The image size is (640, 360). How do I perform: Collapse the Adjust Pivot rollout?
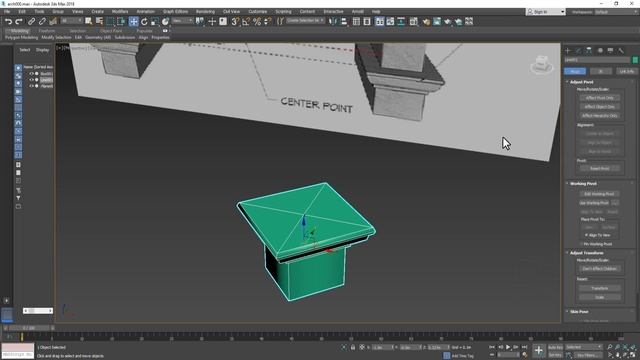point(581,82)
